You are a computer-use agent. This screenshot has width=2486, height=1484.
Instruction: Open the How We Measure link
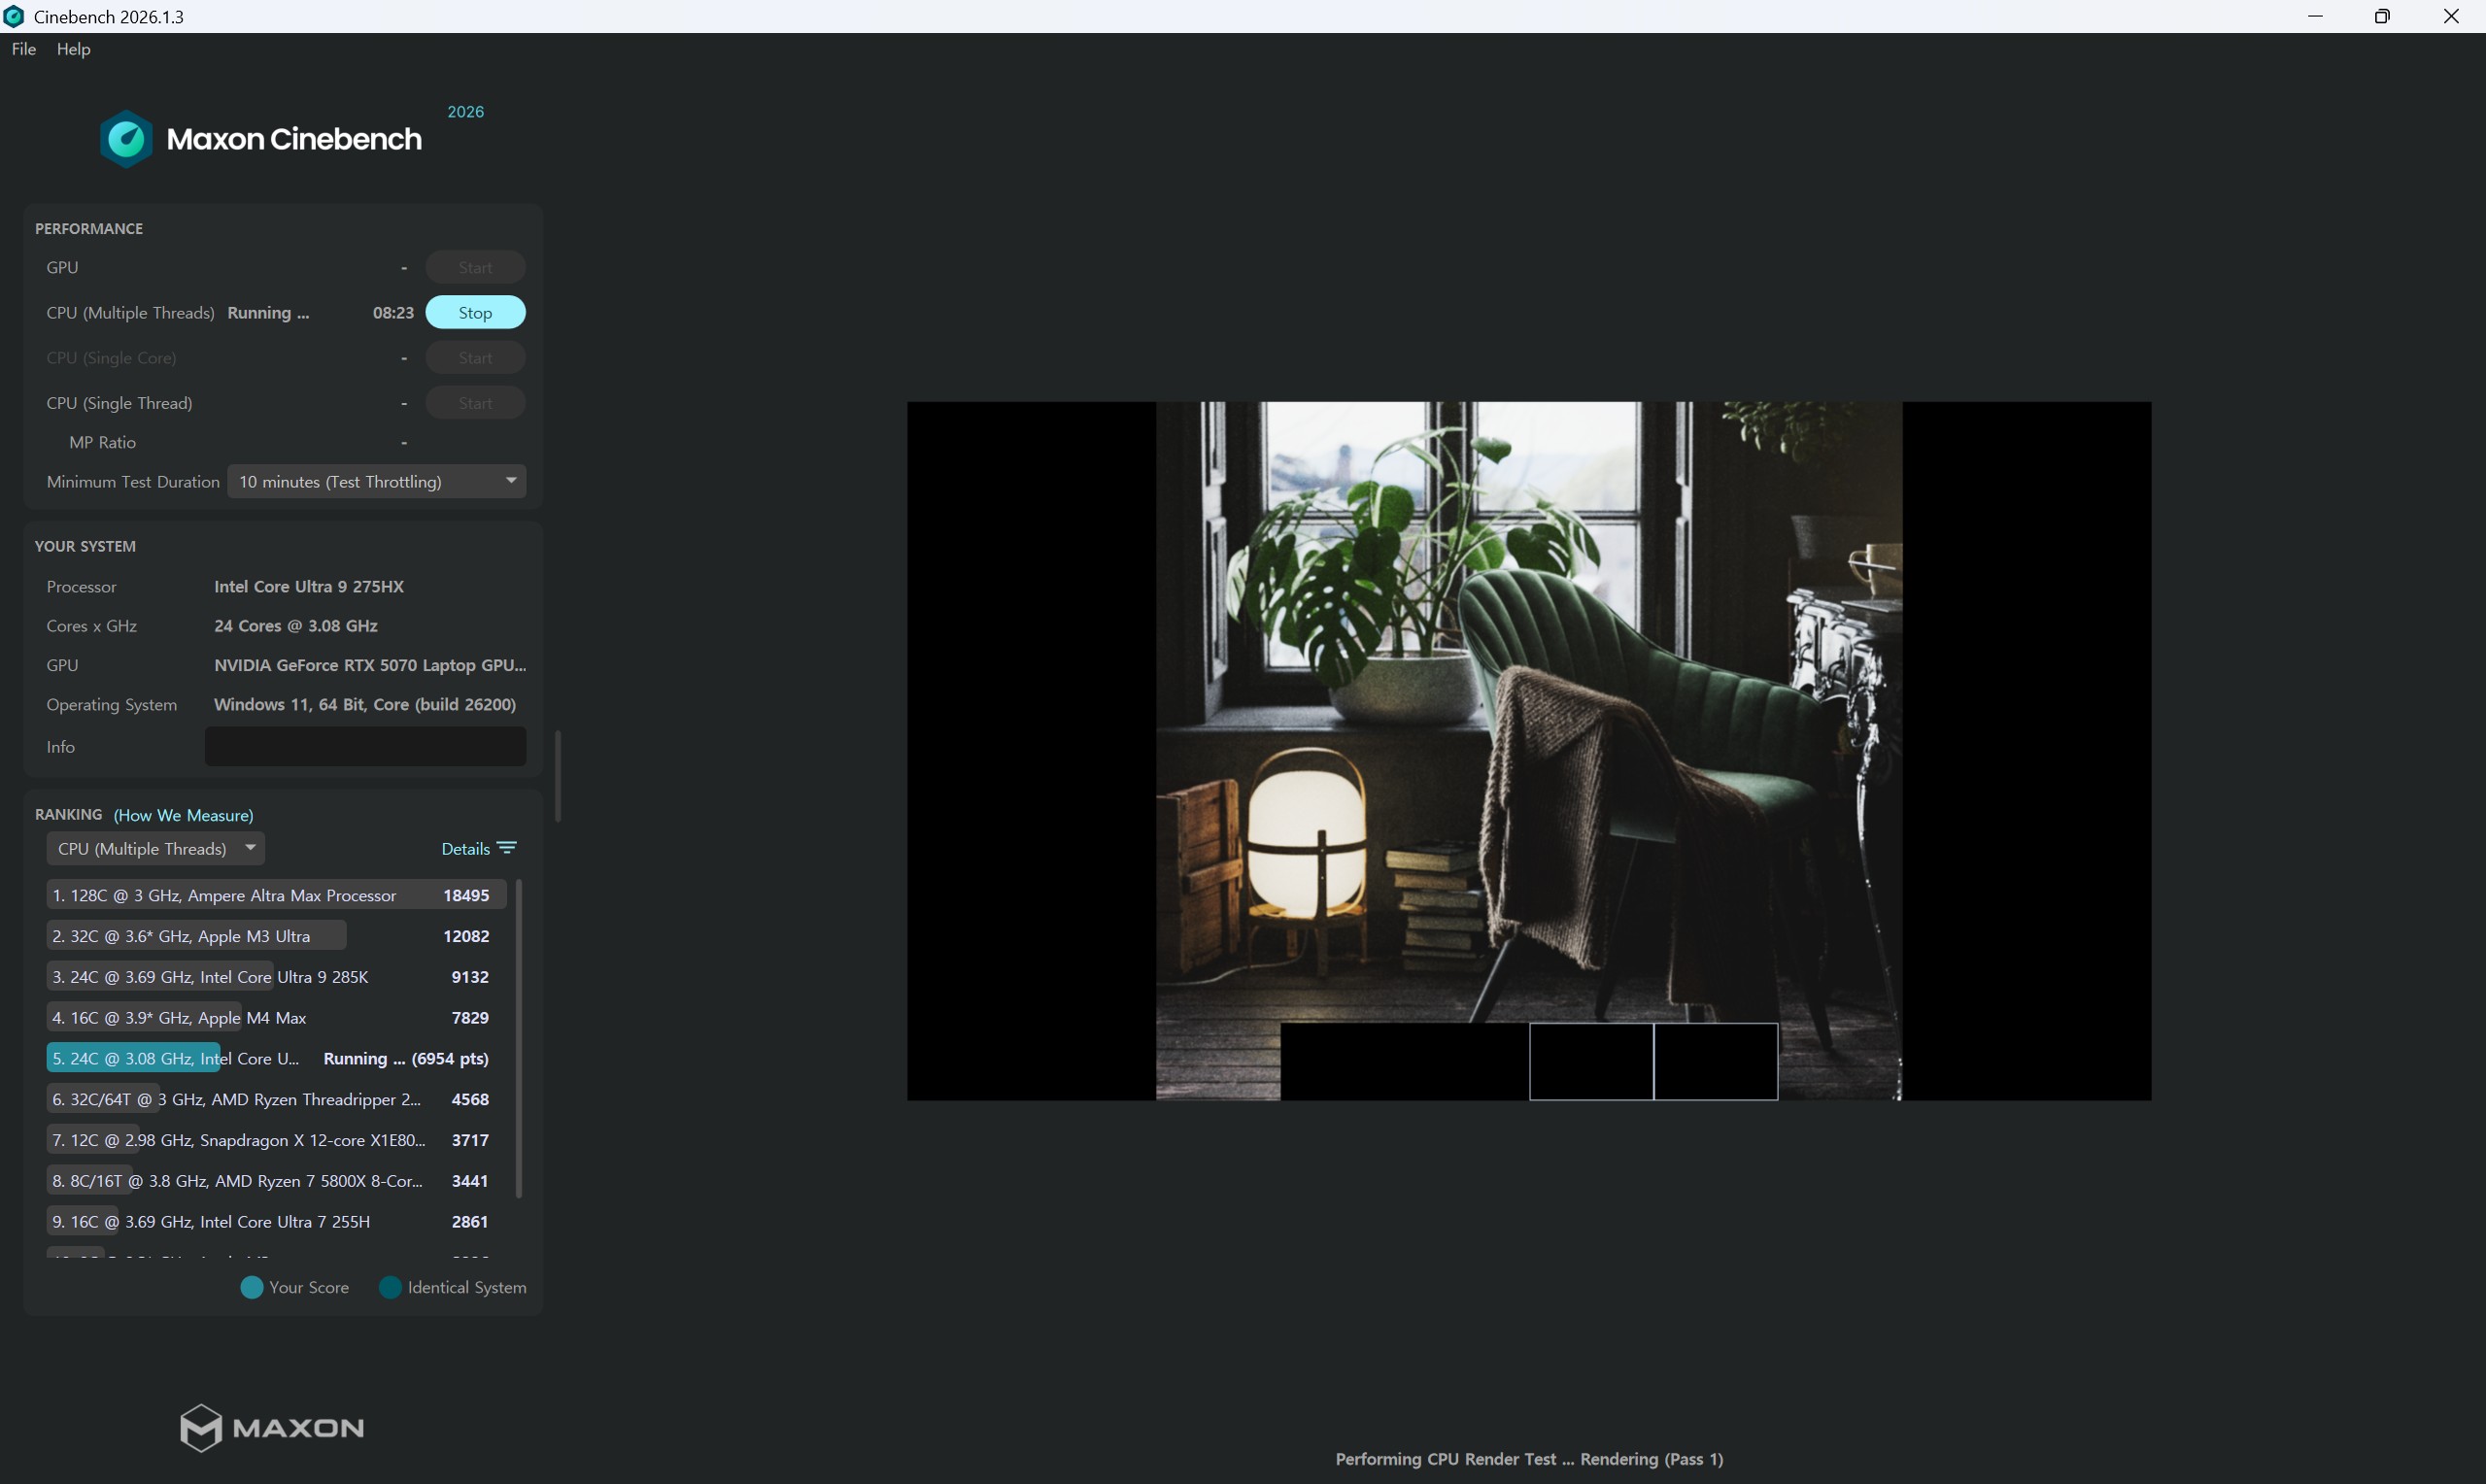[183, 815]
